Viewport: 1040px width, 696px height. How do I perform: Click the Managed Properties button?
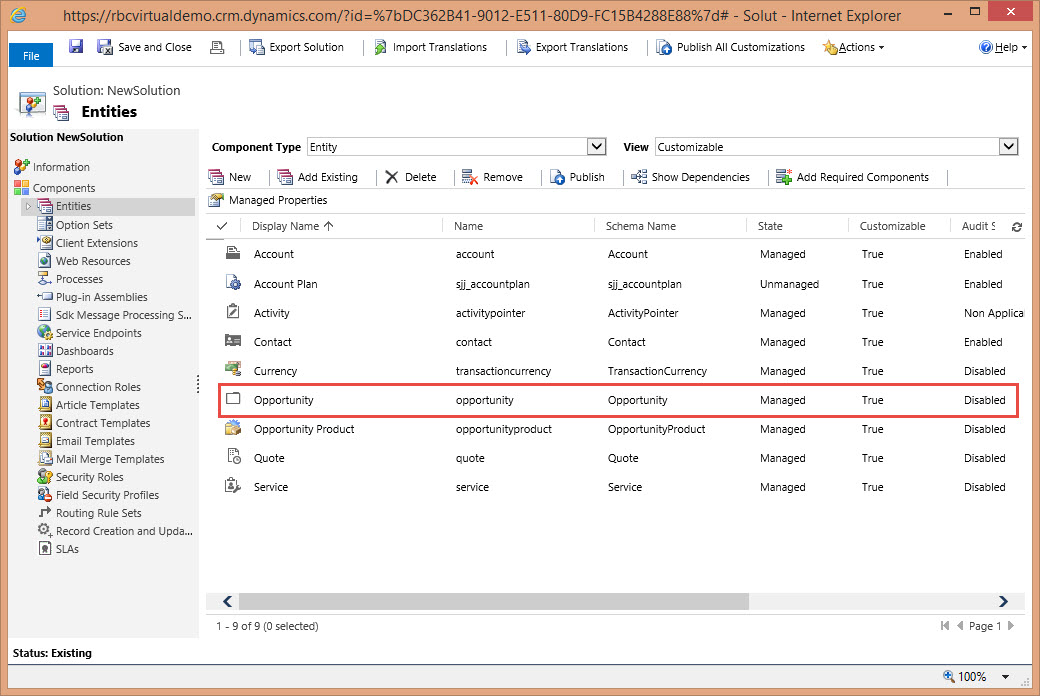coord(268,200)
